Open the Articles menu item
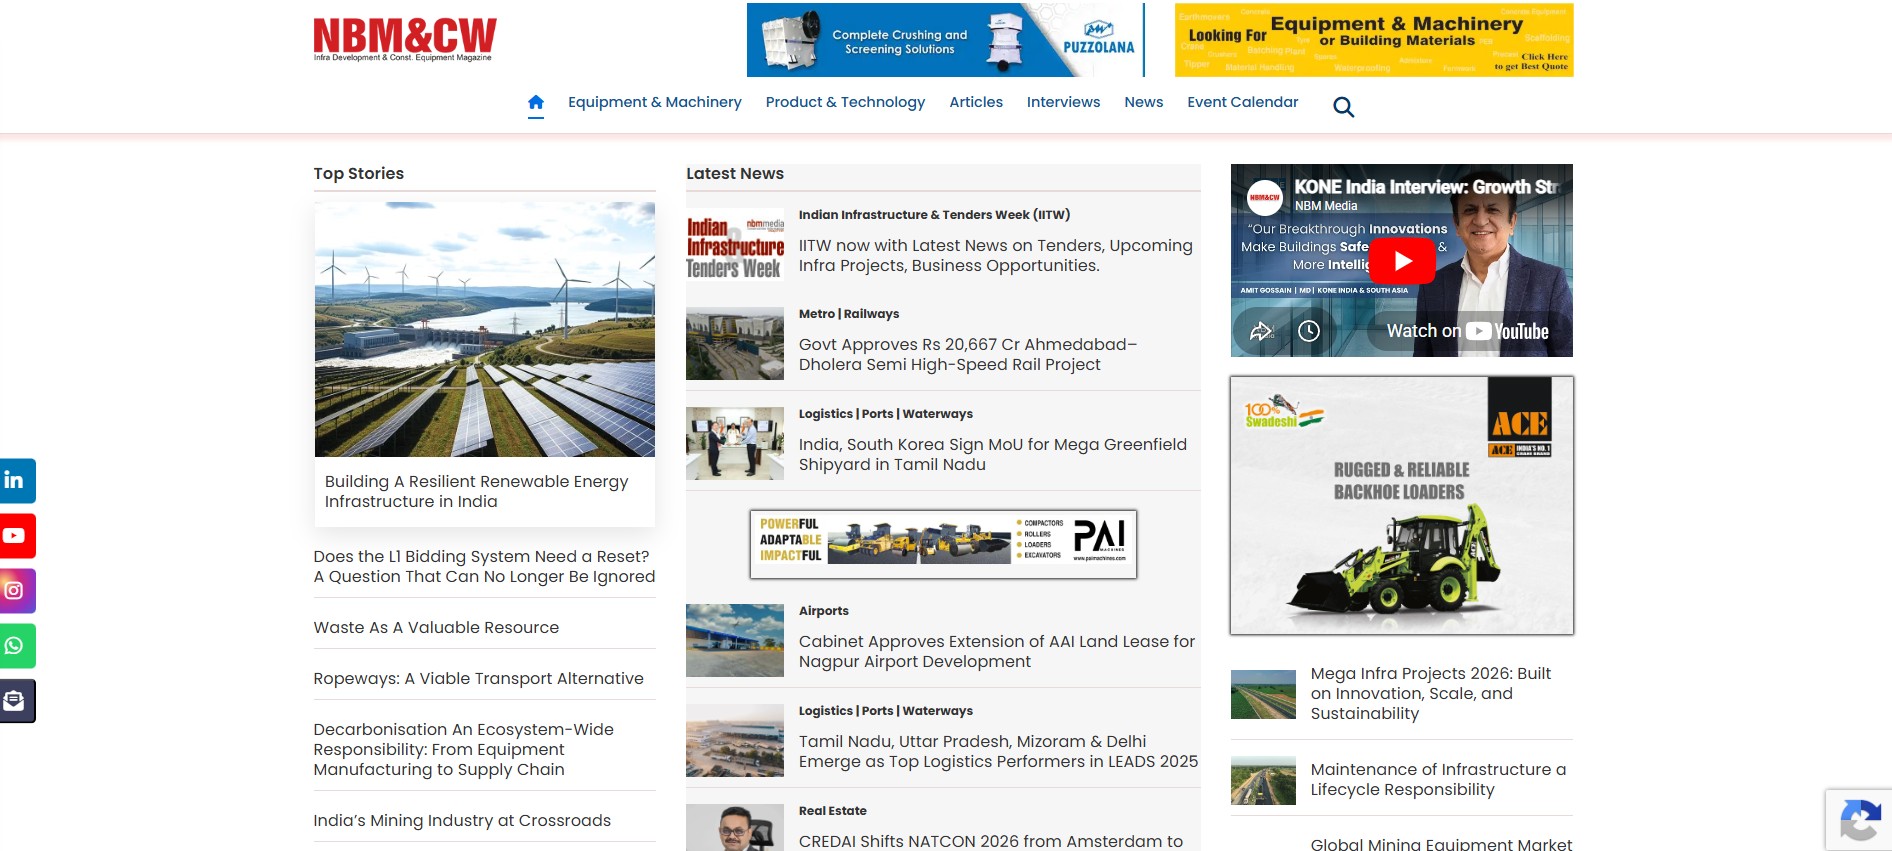1892x851 pixels. (976, 102)
